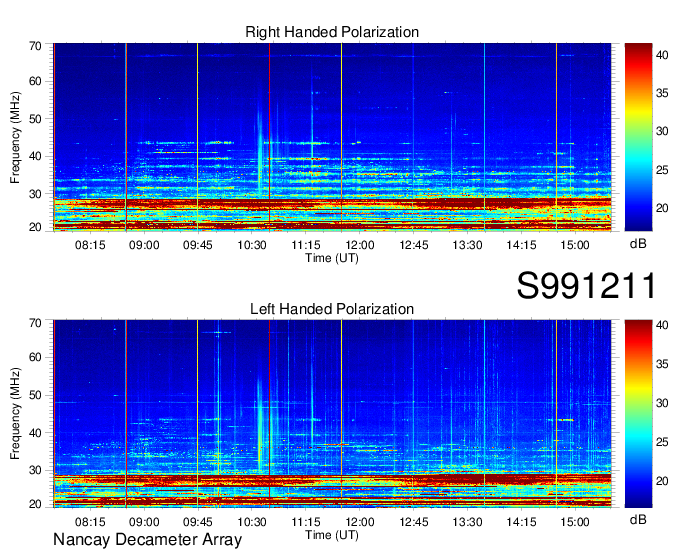Click 40 MHz tick on Right Handed plot

(35, 157)
